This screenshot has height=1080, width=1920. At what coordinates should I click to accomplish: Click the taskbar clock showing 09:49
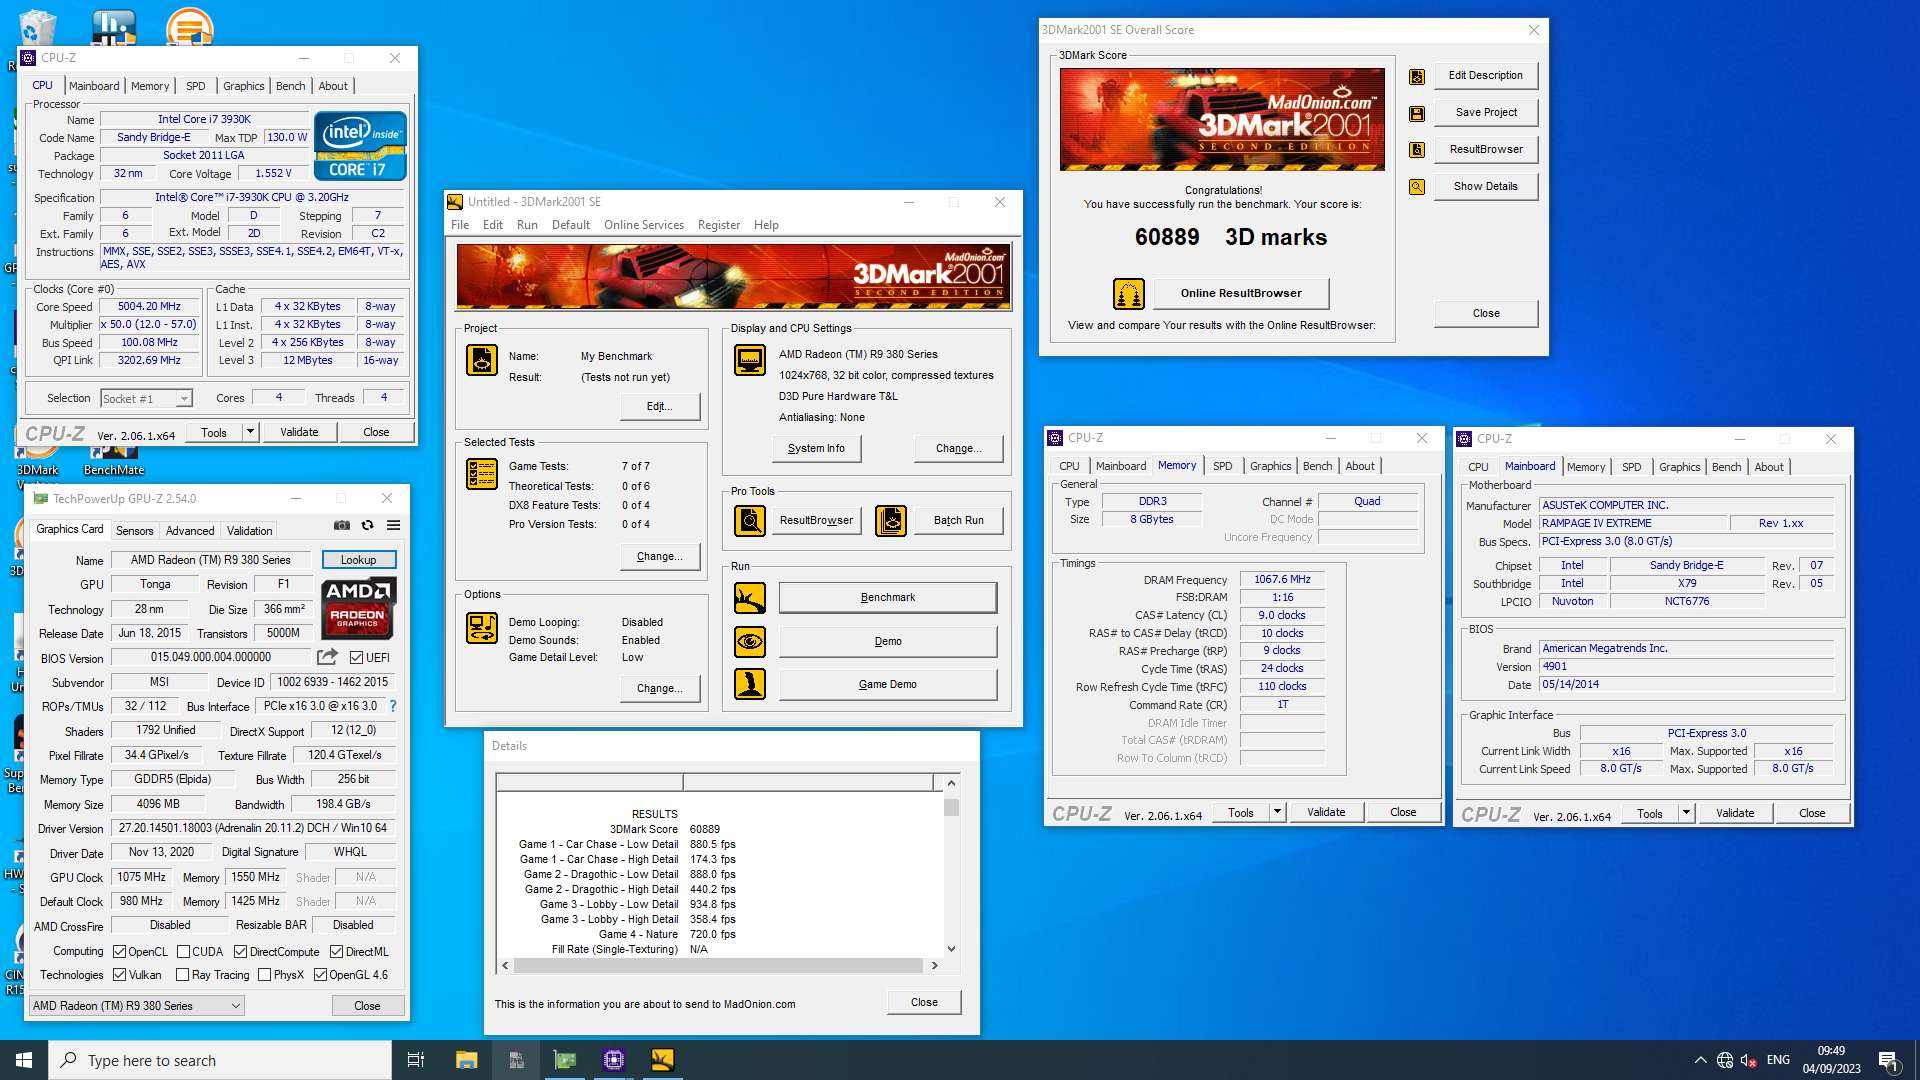coord(1831,1060)
